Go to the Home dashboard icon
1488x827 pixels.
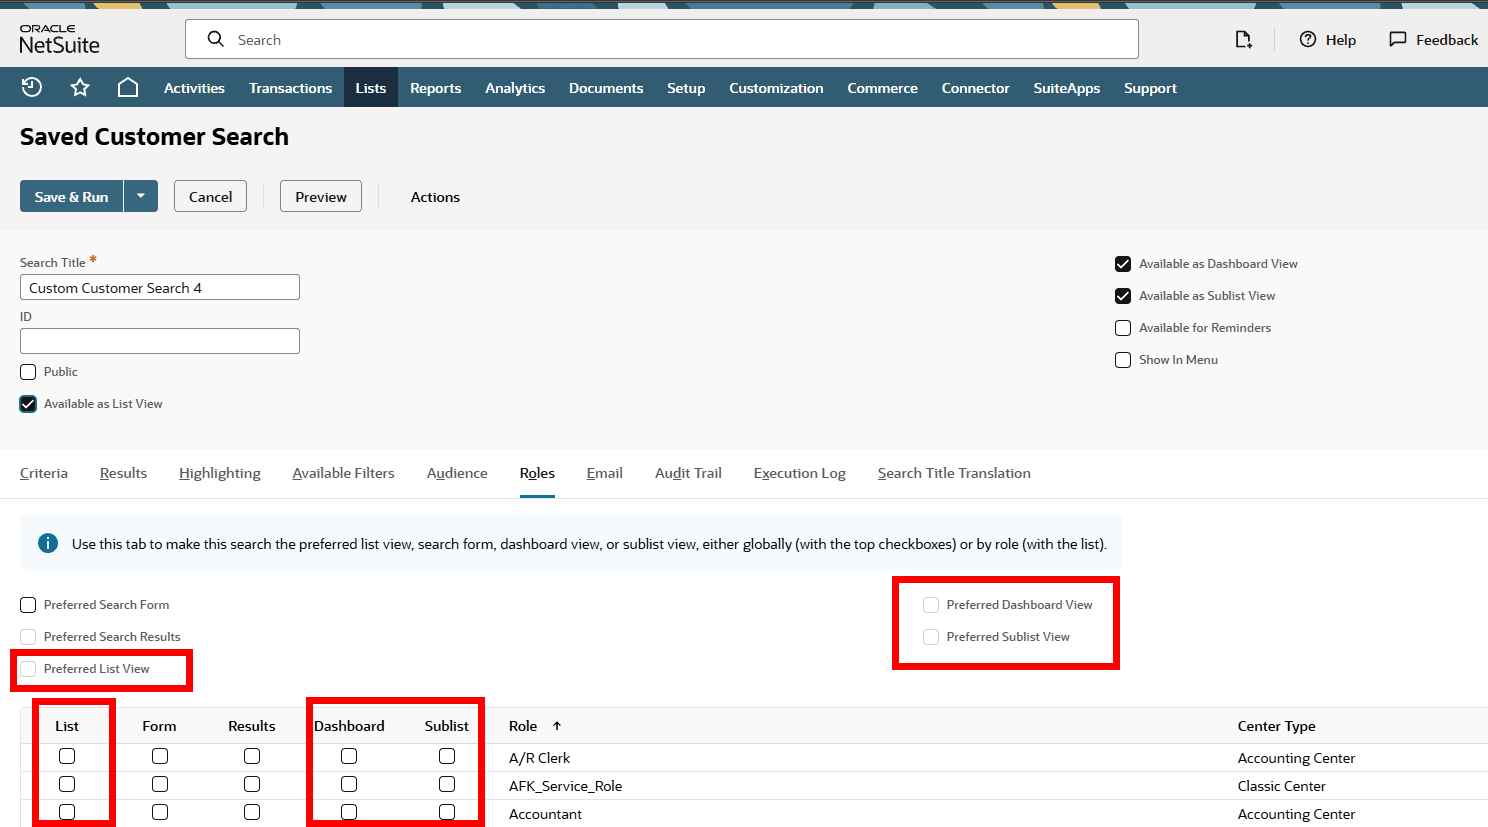(x=127, y=87)
